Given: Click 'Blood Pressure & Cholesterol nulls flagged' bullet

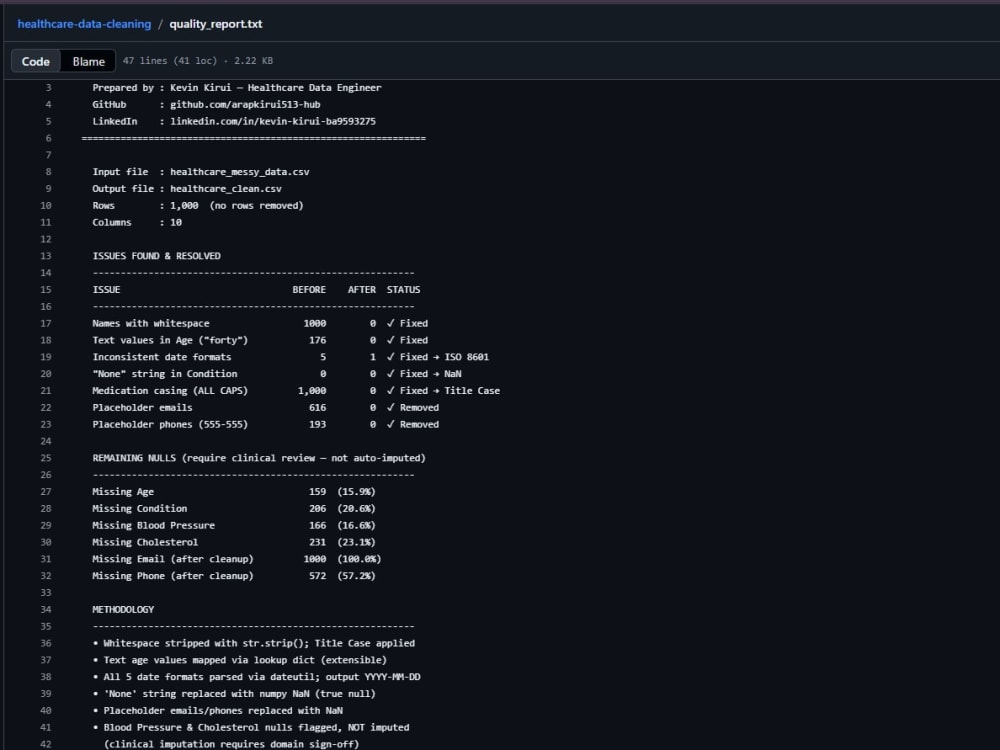Looking at the screenshot, I should (x=251, y=727).
